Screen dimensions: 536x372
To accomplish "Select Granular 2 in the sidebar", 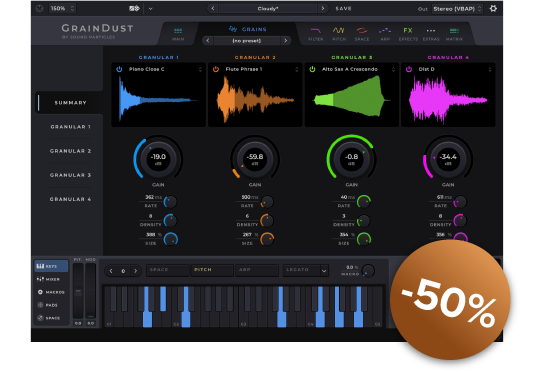I will tap(70, 151).
